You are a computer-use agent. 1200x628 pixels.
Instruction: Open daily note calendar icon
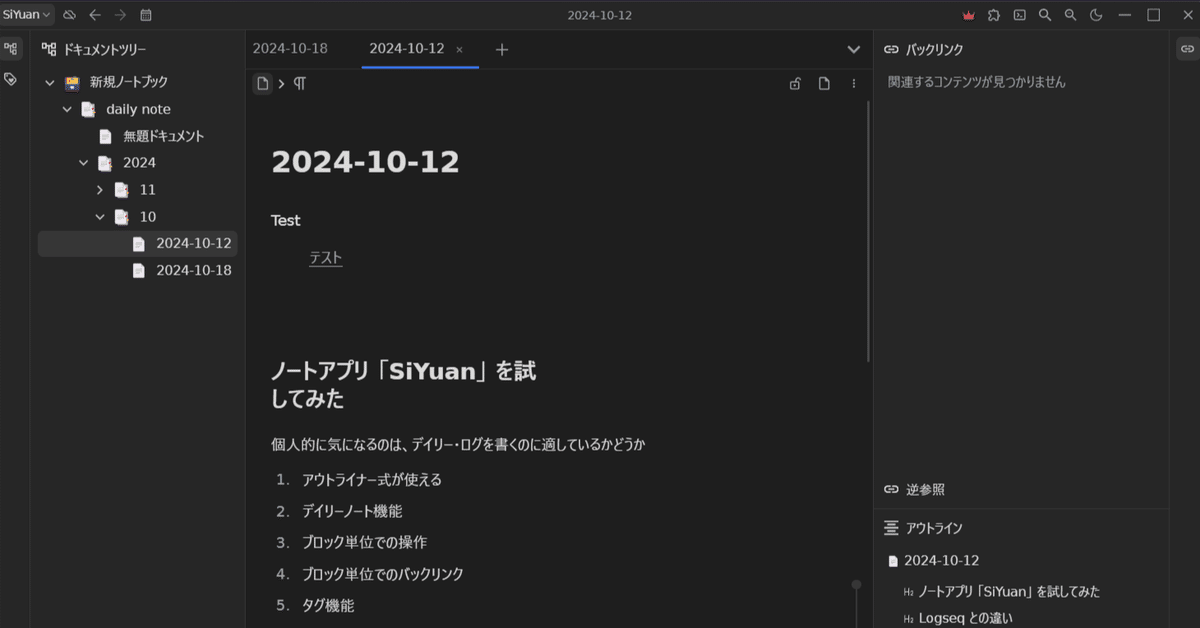146,15
